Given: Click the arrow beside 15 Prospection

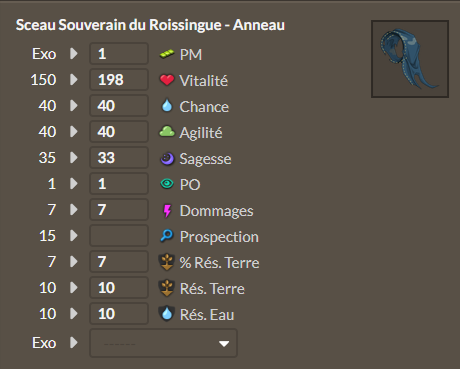Looking at the screenshot, I should pos(74,236).
